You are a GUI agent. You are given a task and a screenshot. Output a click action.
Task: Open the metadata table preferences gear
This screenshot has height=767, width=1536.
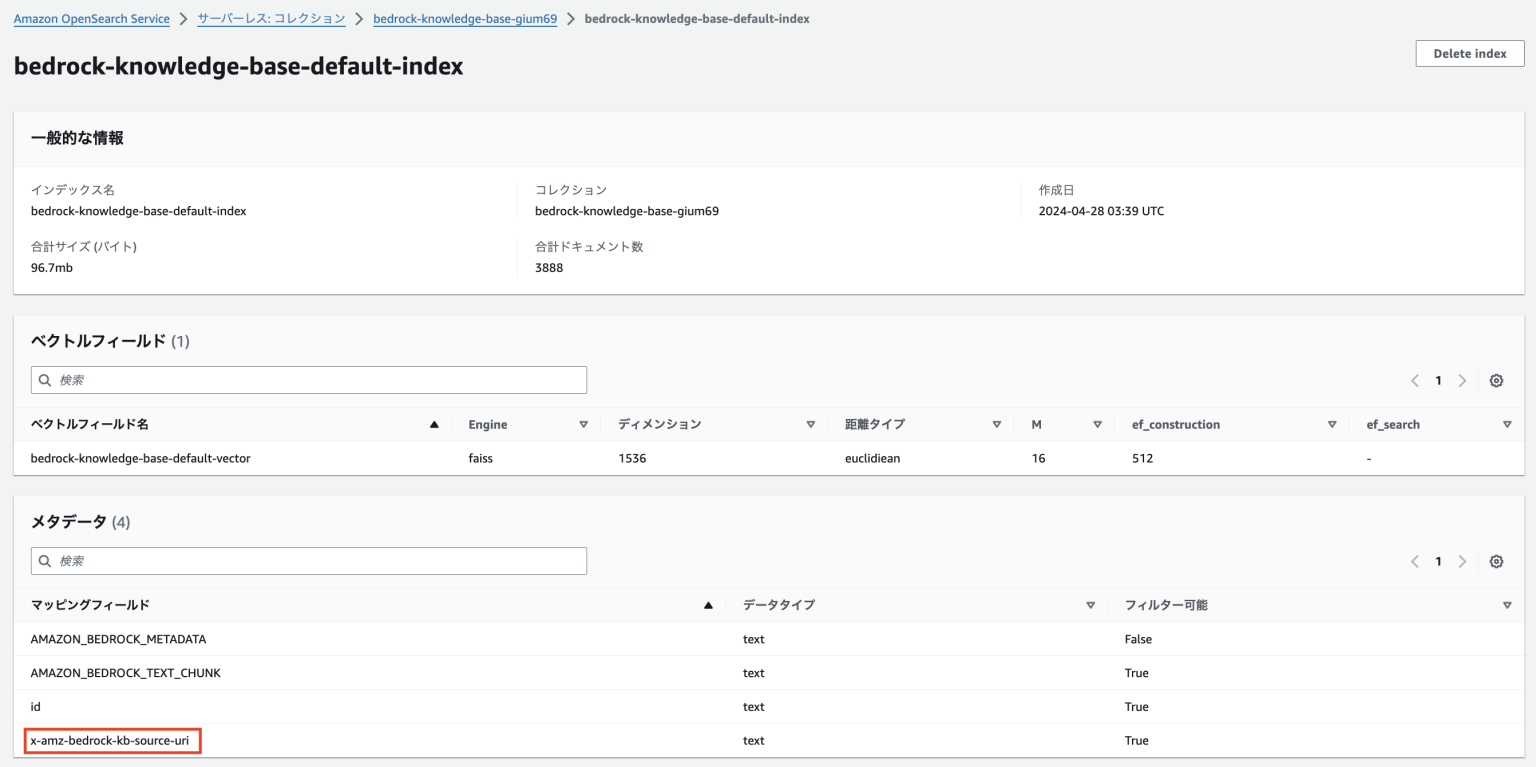click(x=1496, y=561)
